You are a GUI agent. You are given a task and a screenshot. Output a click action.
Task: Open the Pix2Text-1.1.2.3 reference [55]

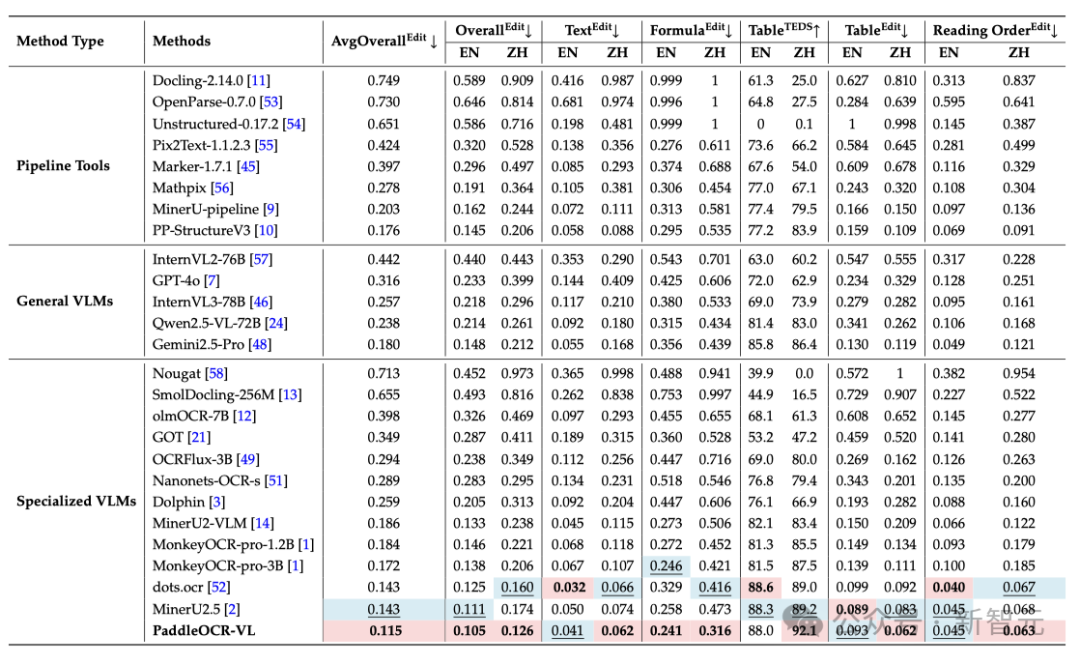[266, 144]
